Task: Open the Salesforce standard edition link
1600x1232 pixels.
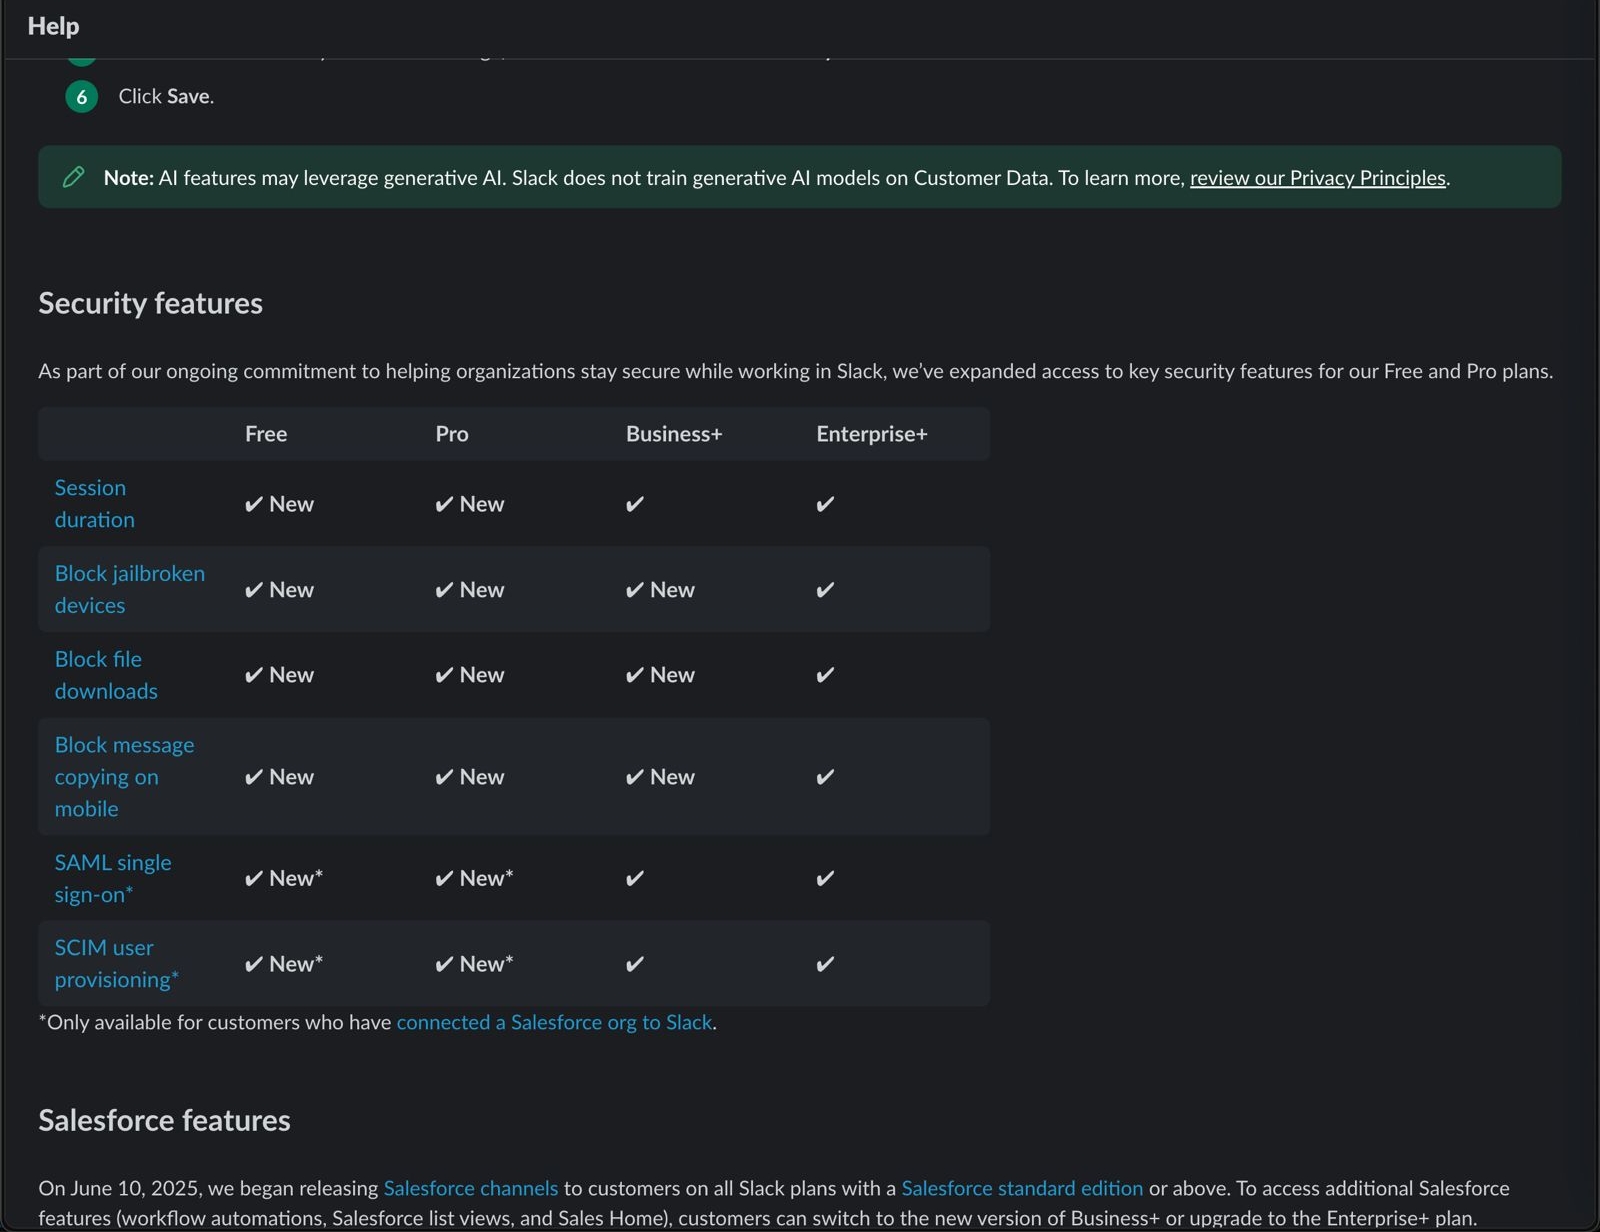Action: (x=1022, y=1189)
